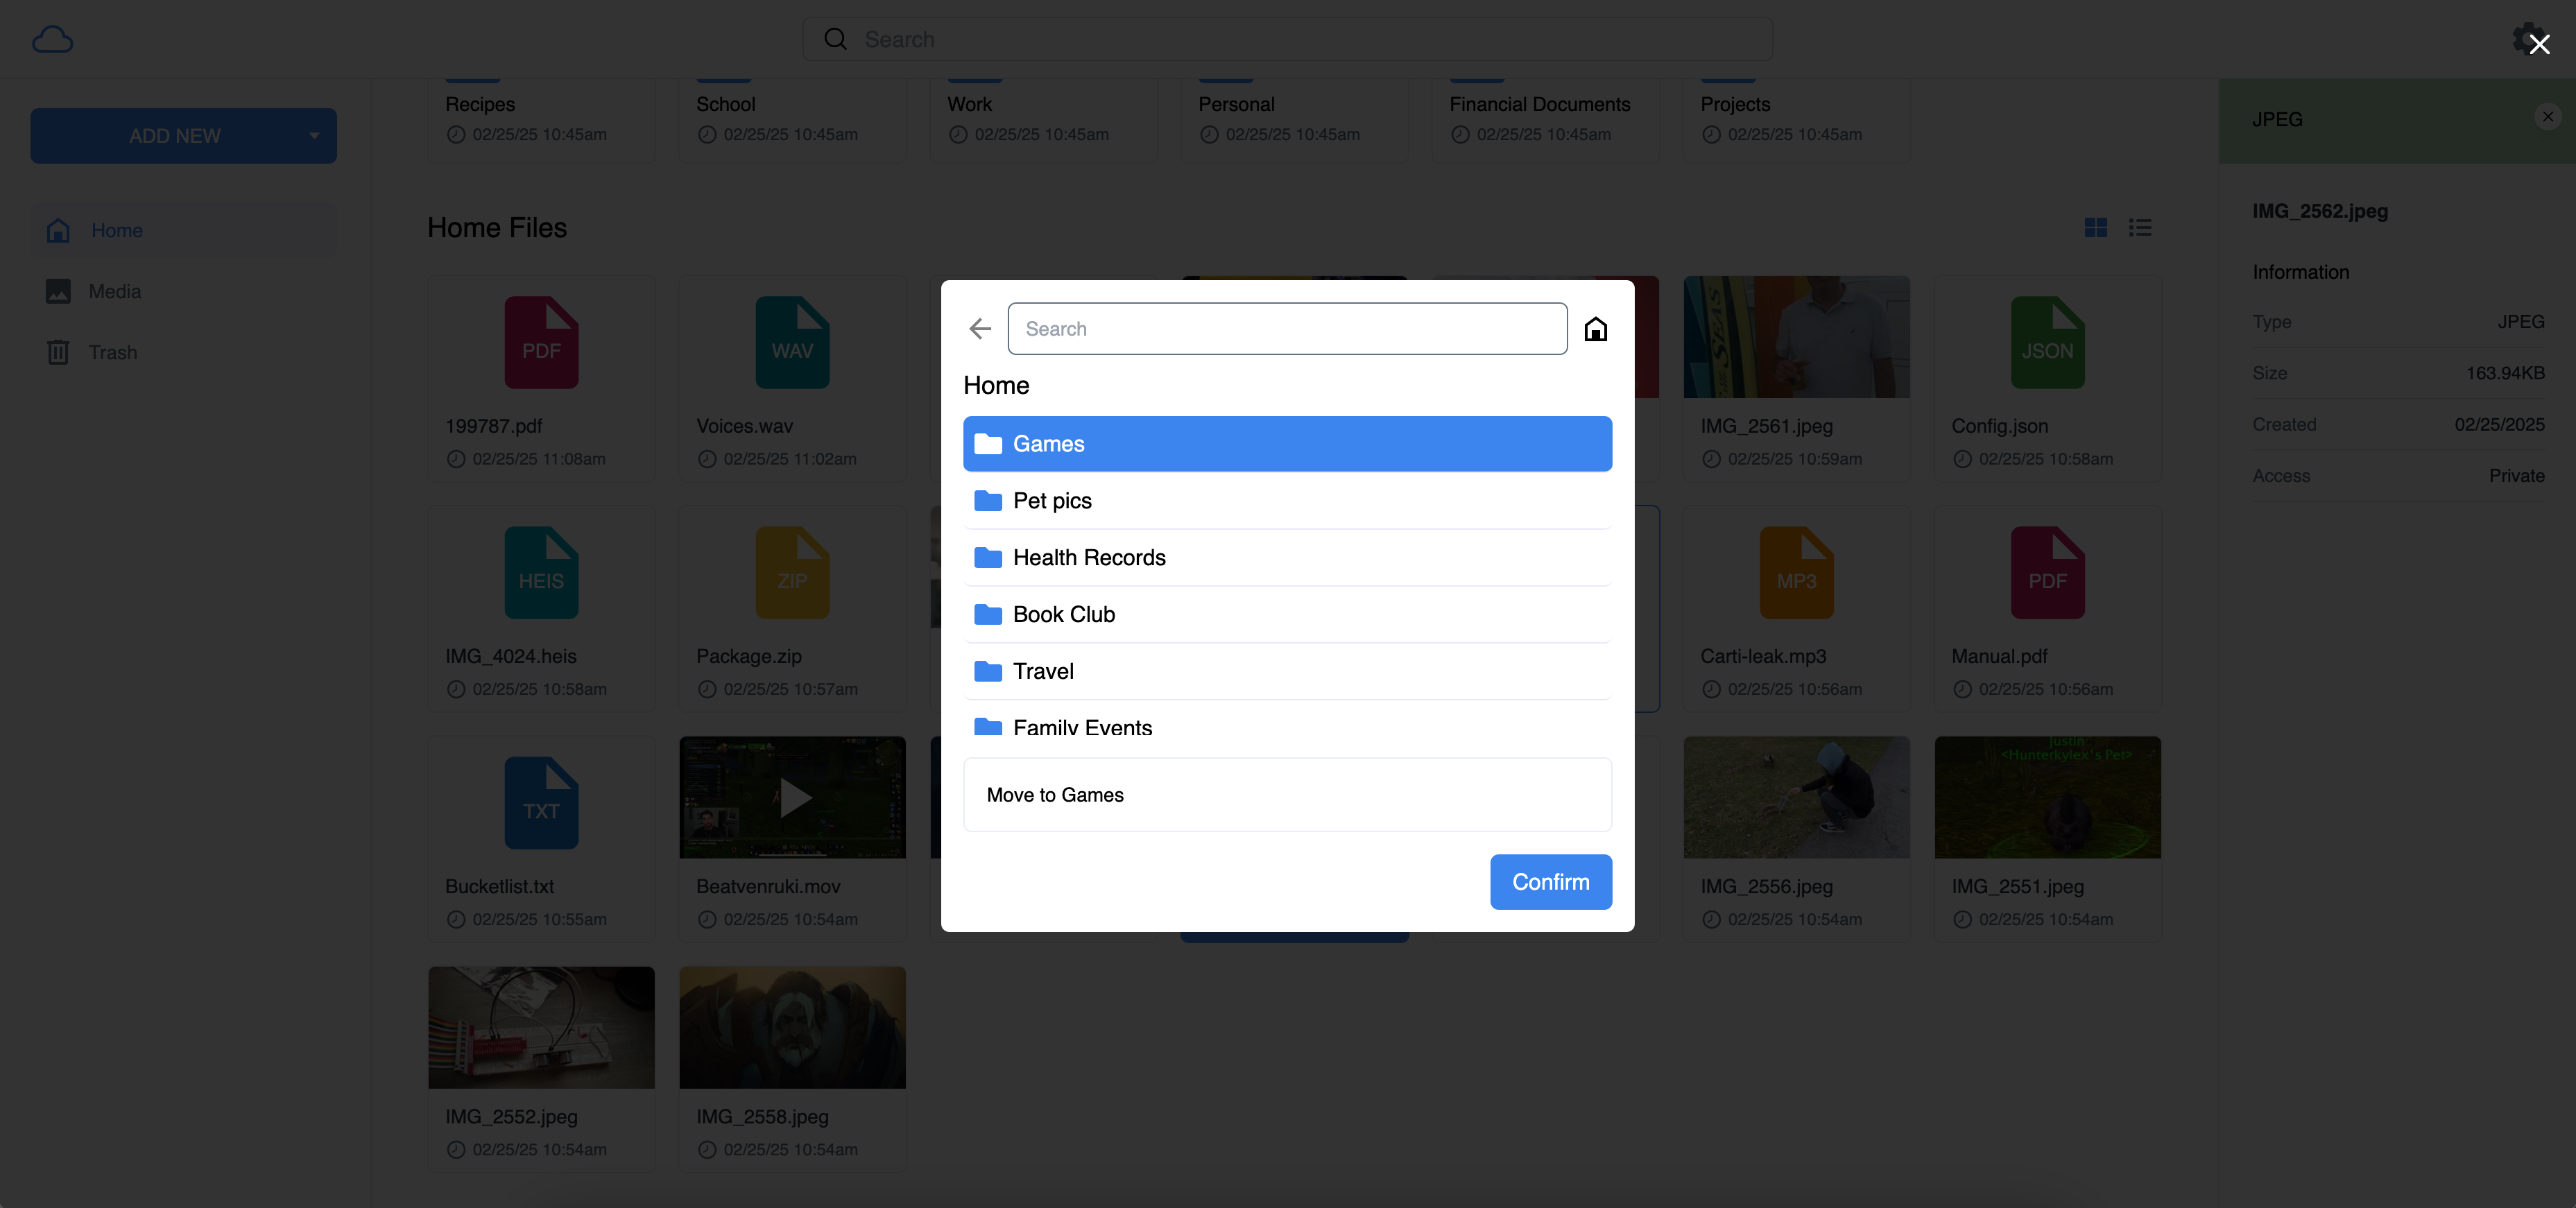Viewport: 2576px width, 1208px height.
Task: Click the IMG_4024.heis file icon
Action: tap(541, 573)
